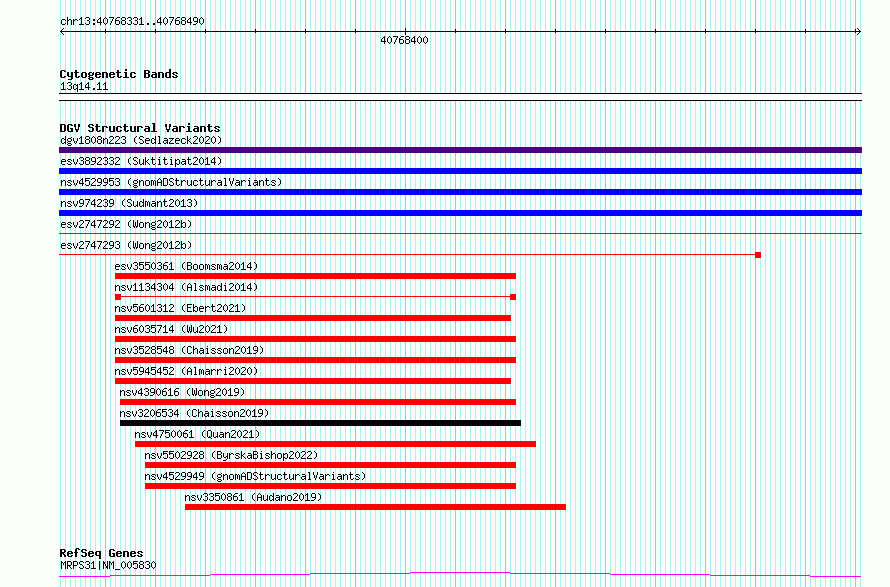Image resolution: width=890 pixels, height=587 pixels.
Task: Click esv2747293 (Wong2012b) label
Action: 126,245
